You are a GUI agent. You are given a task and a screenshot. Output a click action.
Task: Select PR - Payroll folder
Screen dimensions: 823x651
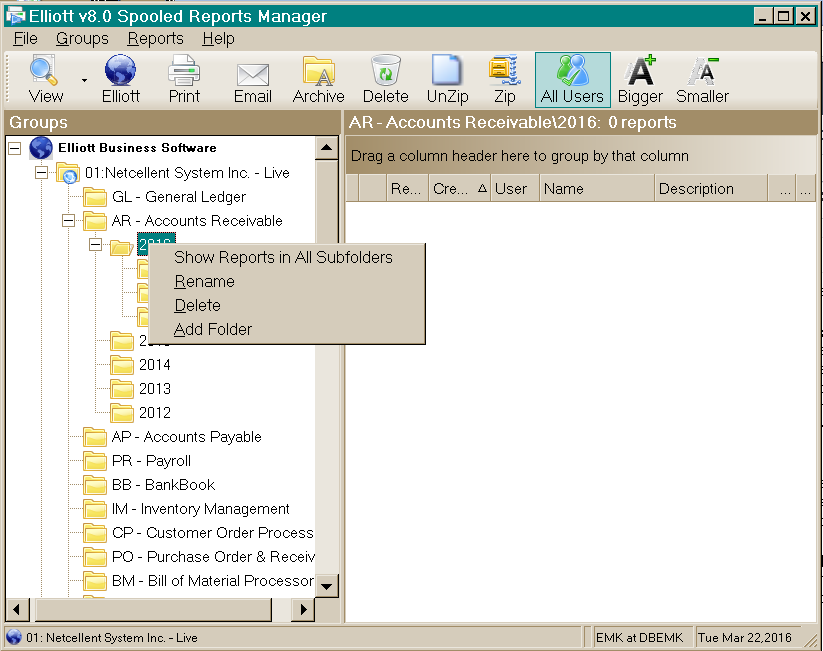151,461
